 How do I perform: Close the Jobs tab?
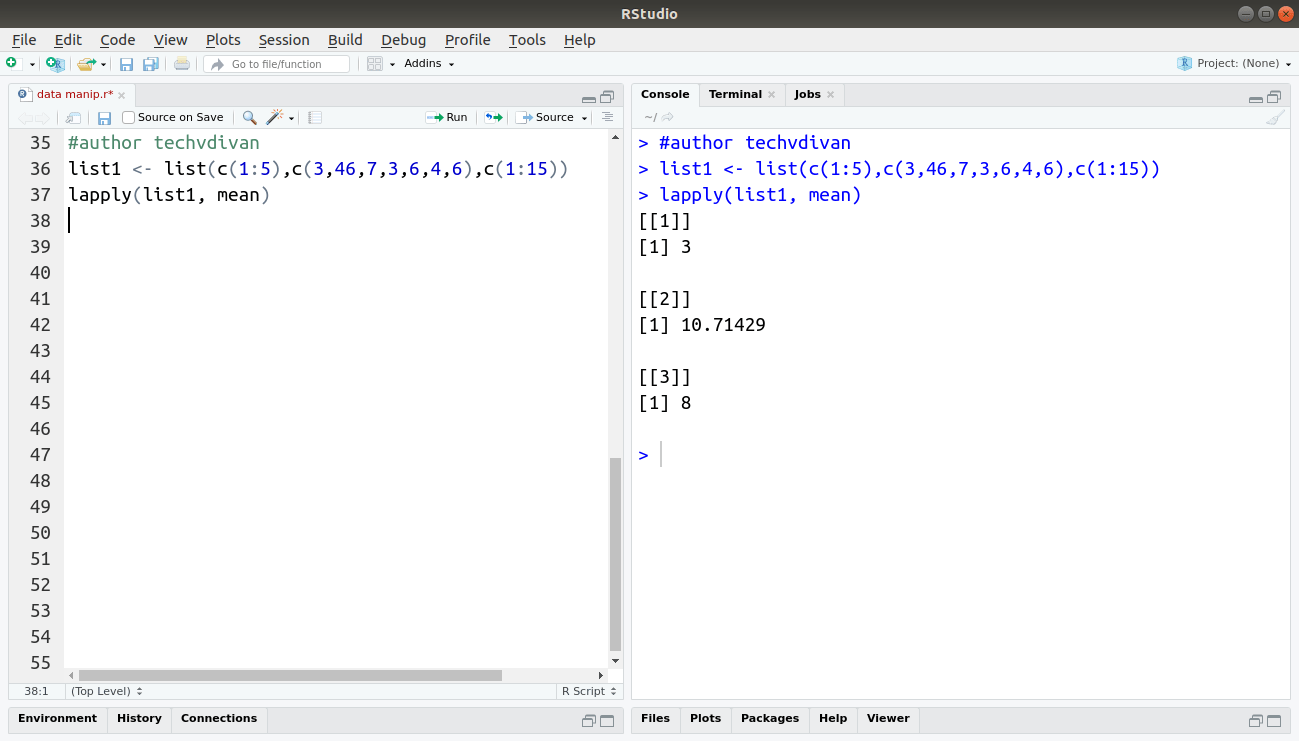click(830, 95)
